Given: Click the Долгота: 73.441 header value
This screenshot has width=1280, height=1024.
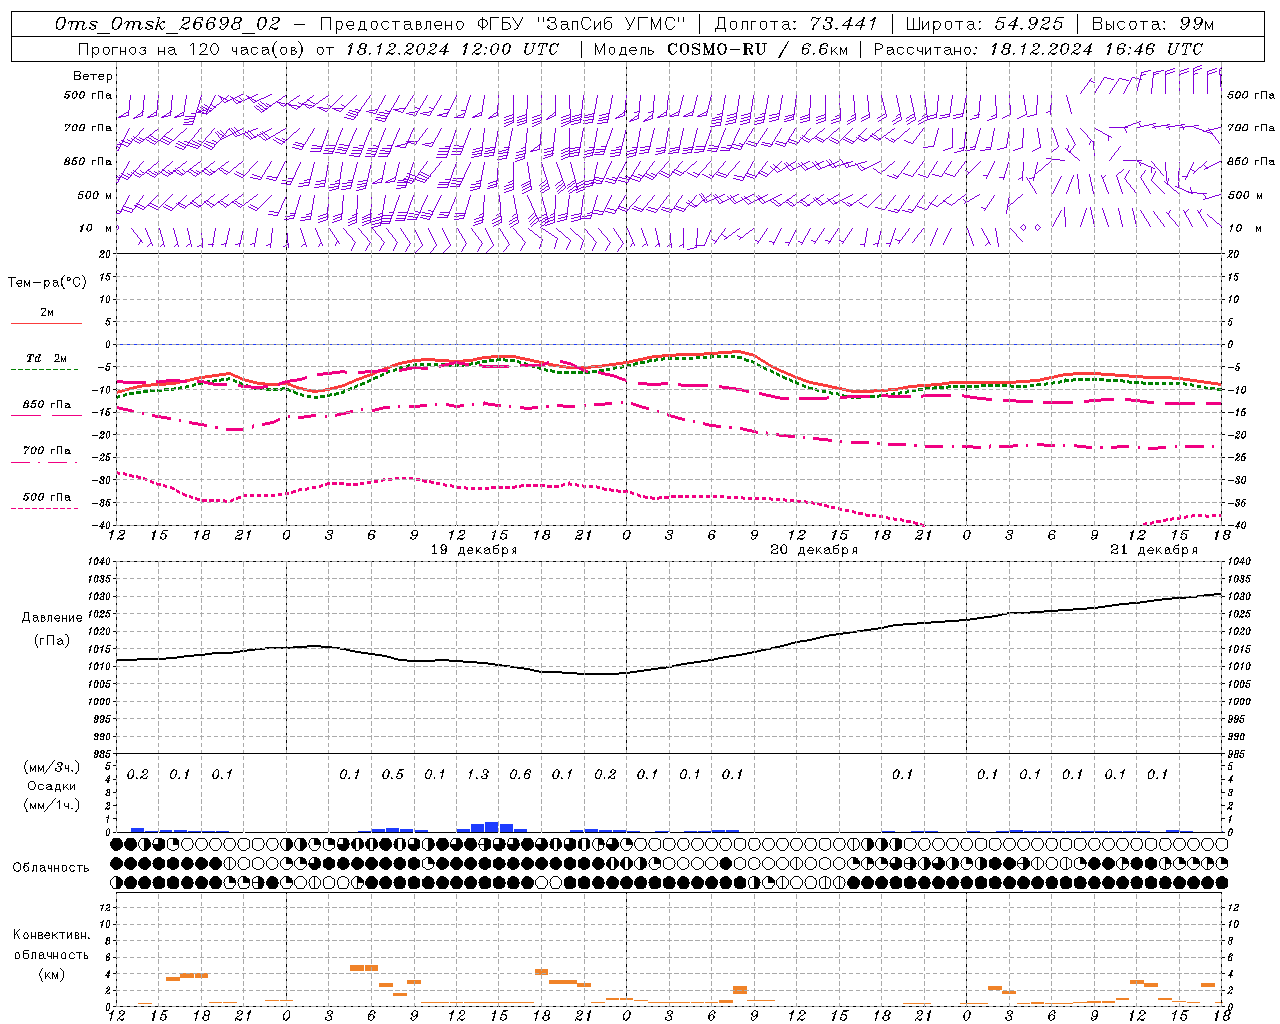Looking at the screenshot, I should [795, 24].
